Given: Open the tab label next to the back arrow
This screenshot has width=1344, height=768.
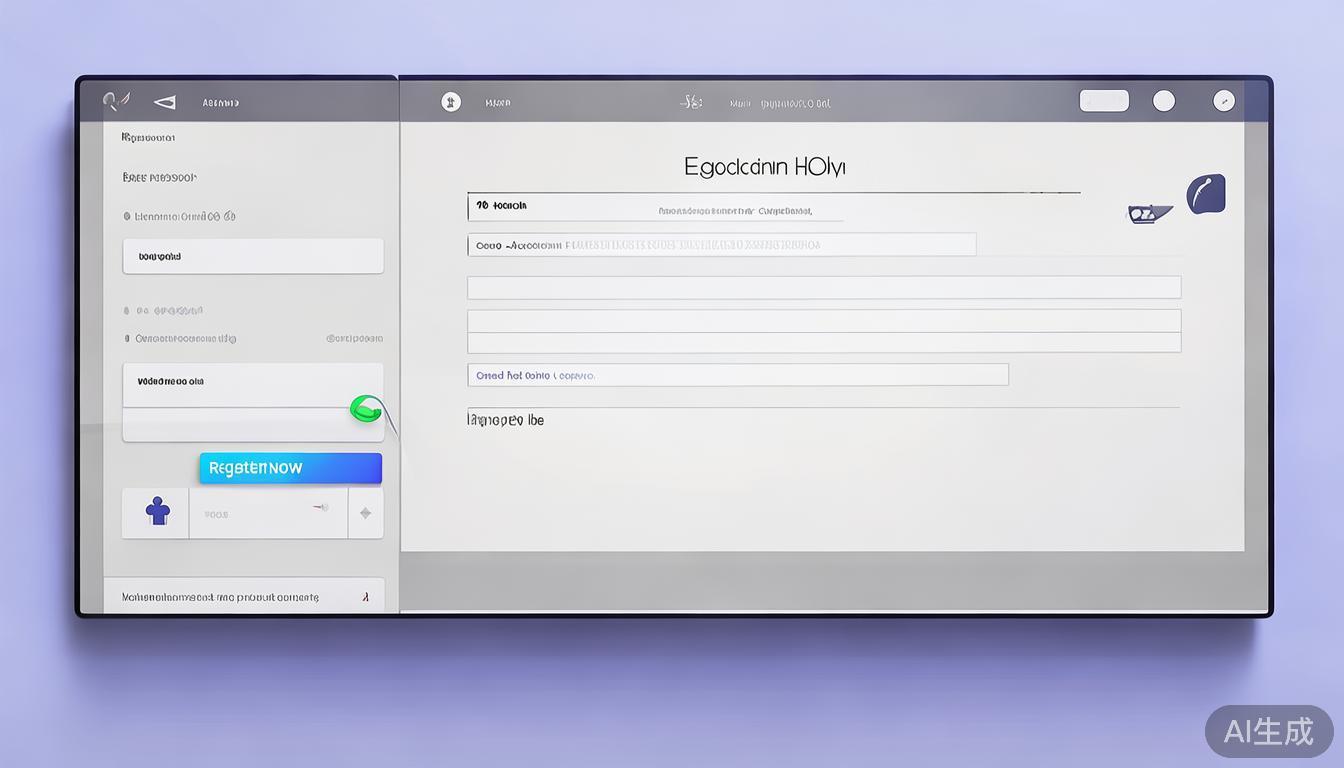Looking at the screenshot, I should [x=220, y=103].
